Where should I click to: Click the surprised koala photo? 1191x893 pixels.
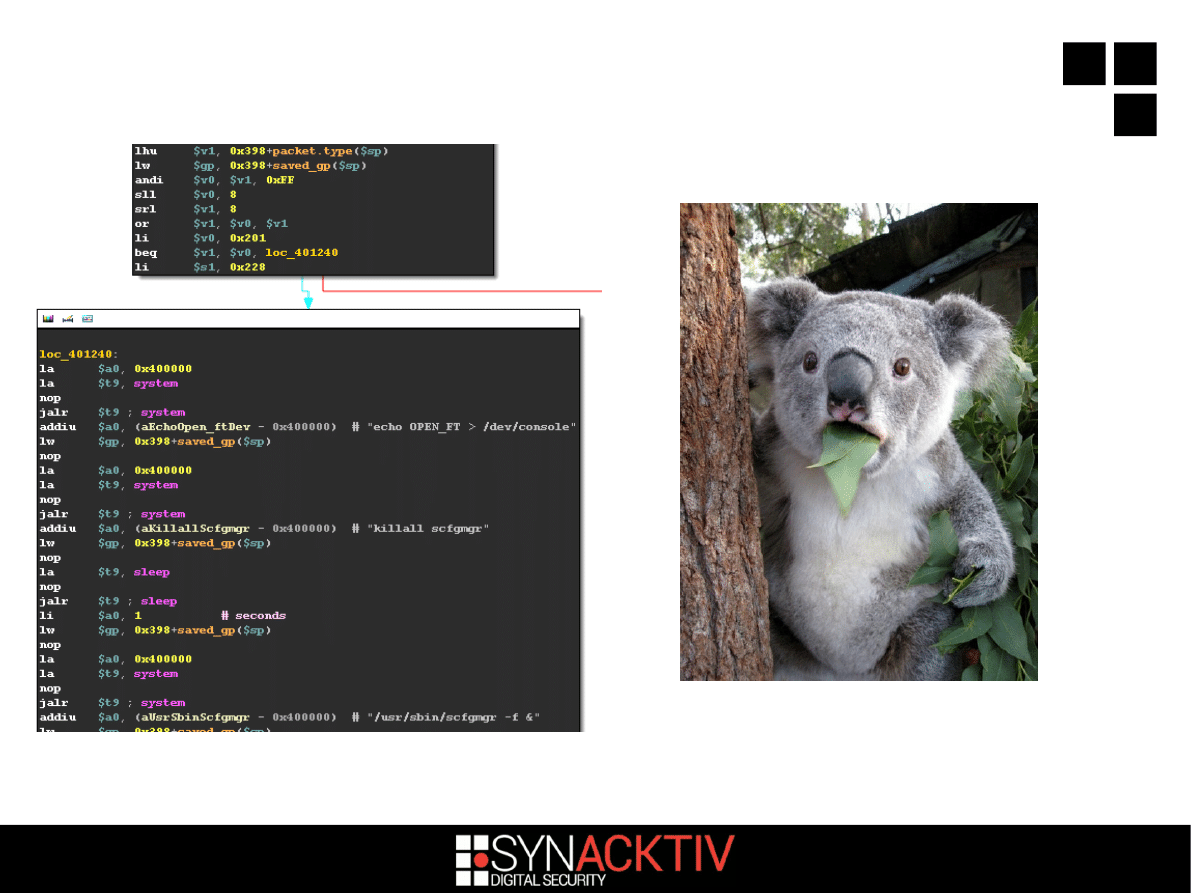pos(858,441)
